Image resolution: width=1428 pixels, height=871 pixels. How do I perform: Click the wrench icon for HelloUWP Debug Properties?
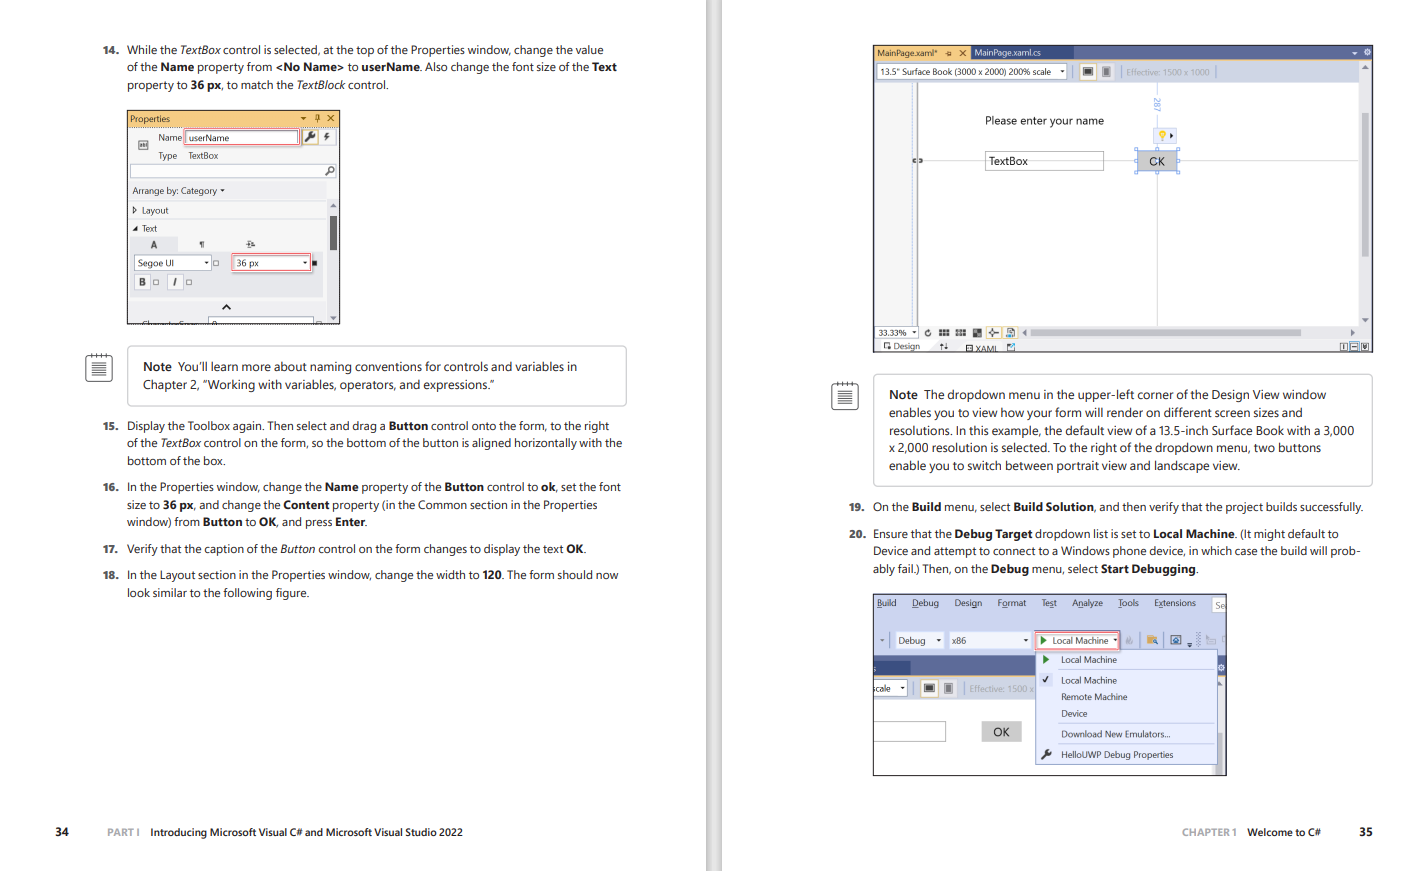coord(1046,755)
